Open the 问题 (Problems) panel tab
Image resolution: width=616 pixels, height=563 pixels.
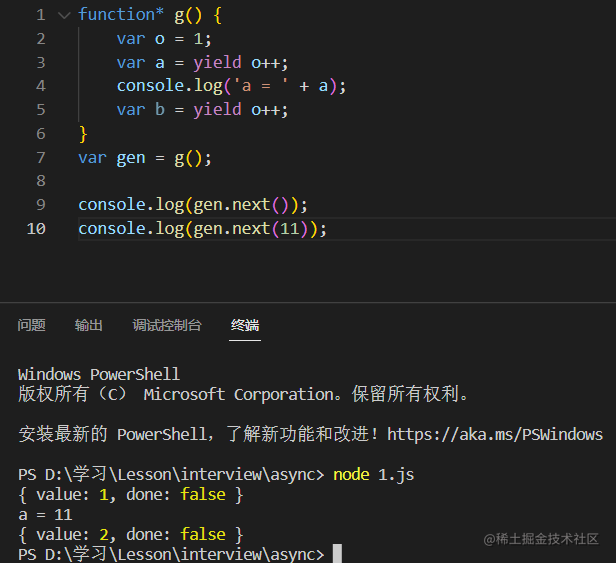click(31, 325)
